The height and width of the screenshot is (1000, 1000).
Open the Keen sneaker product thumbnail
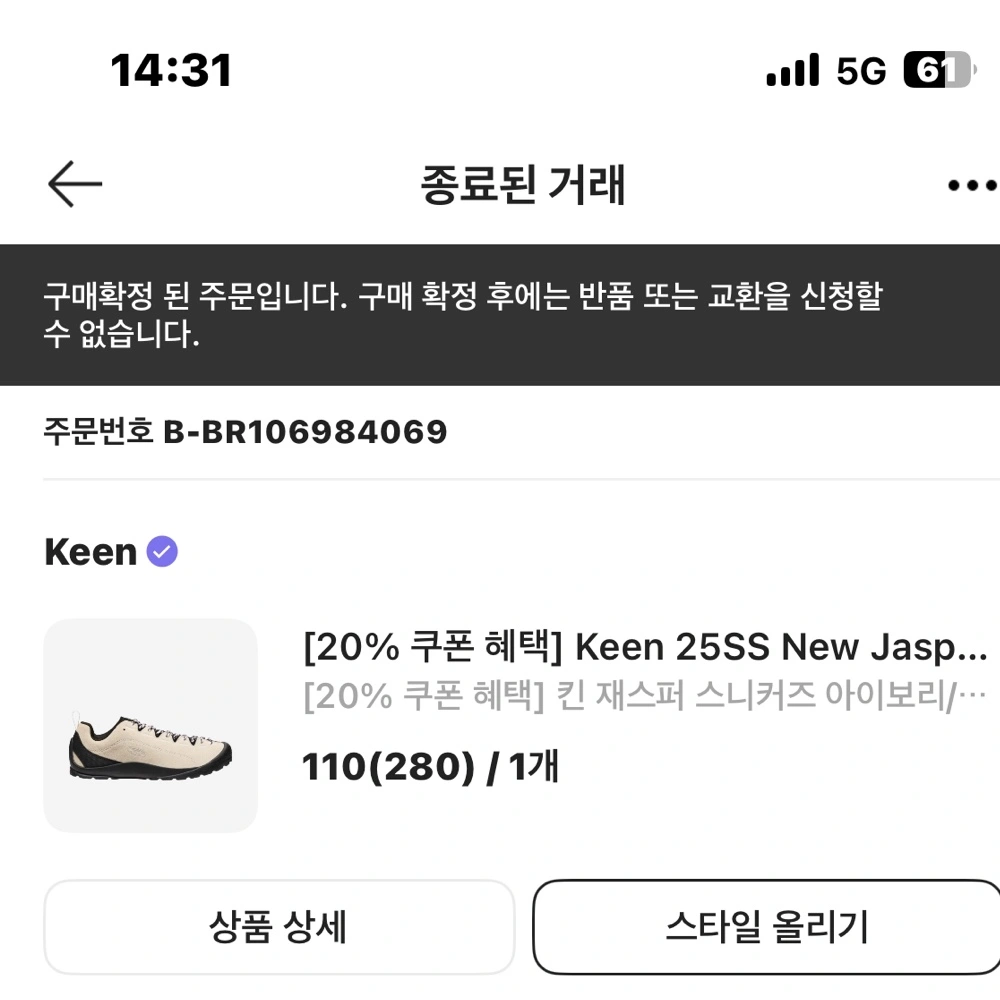coord(151,725)
